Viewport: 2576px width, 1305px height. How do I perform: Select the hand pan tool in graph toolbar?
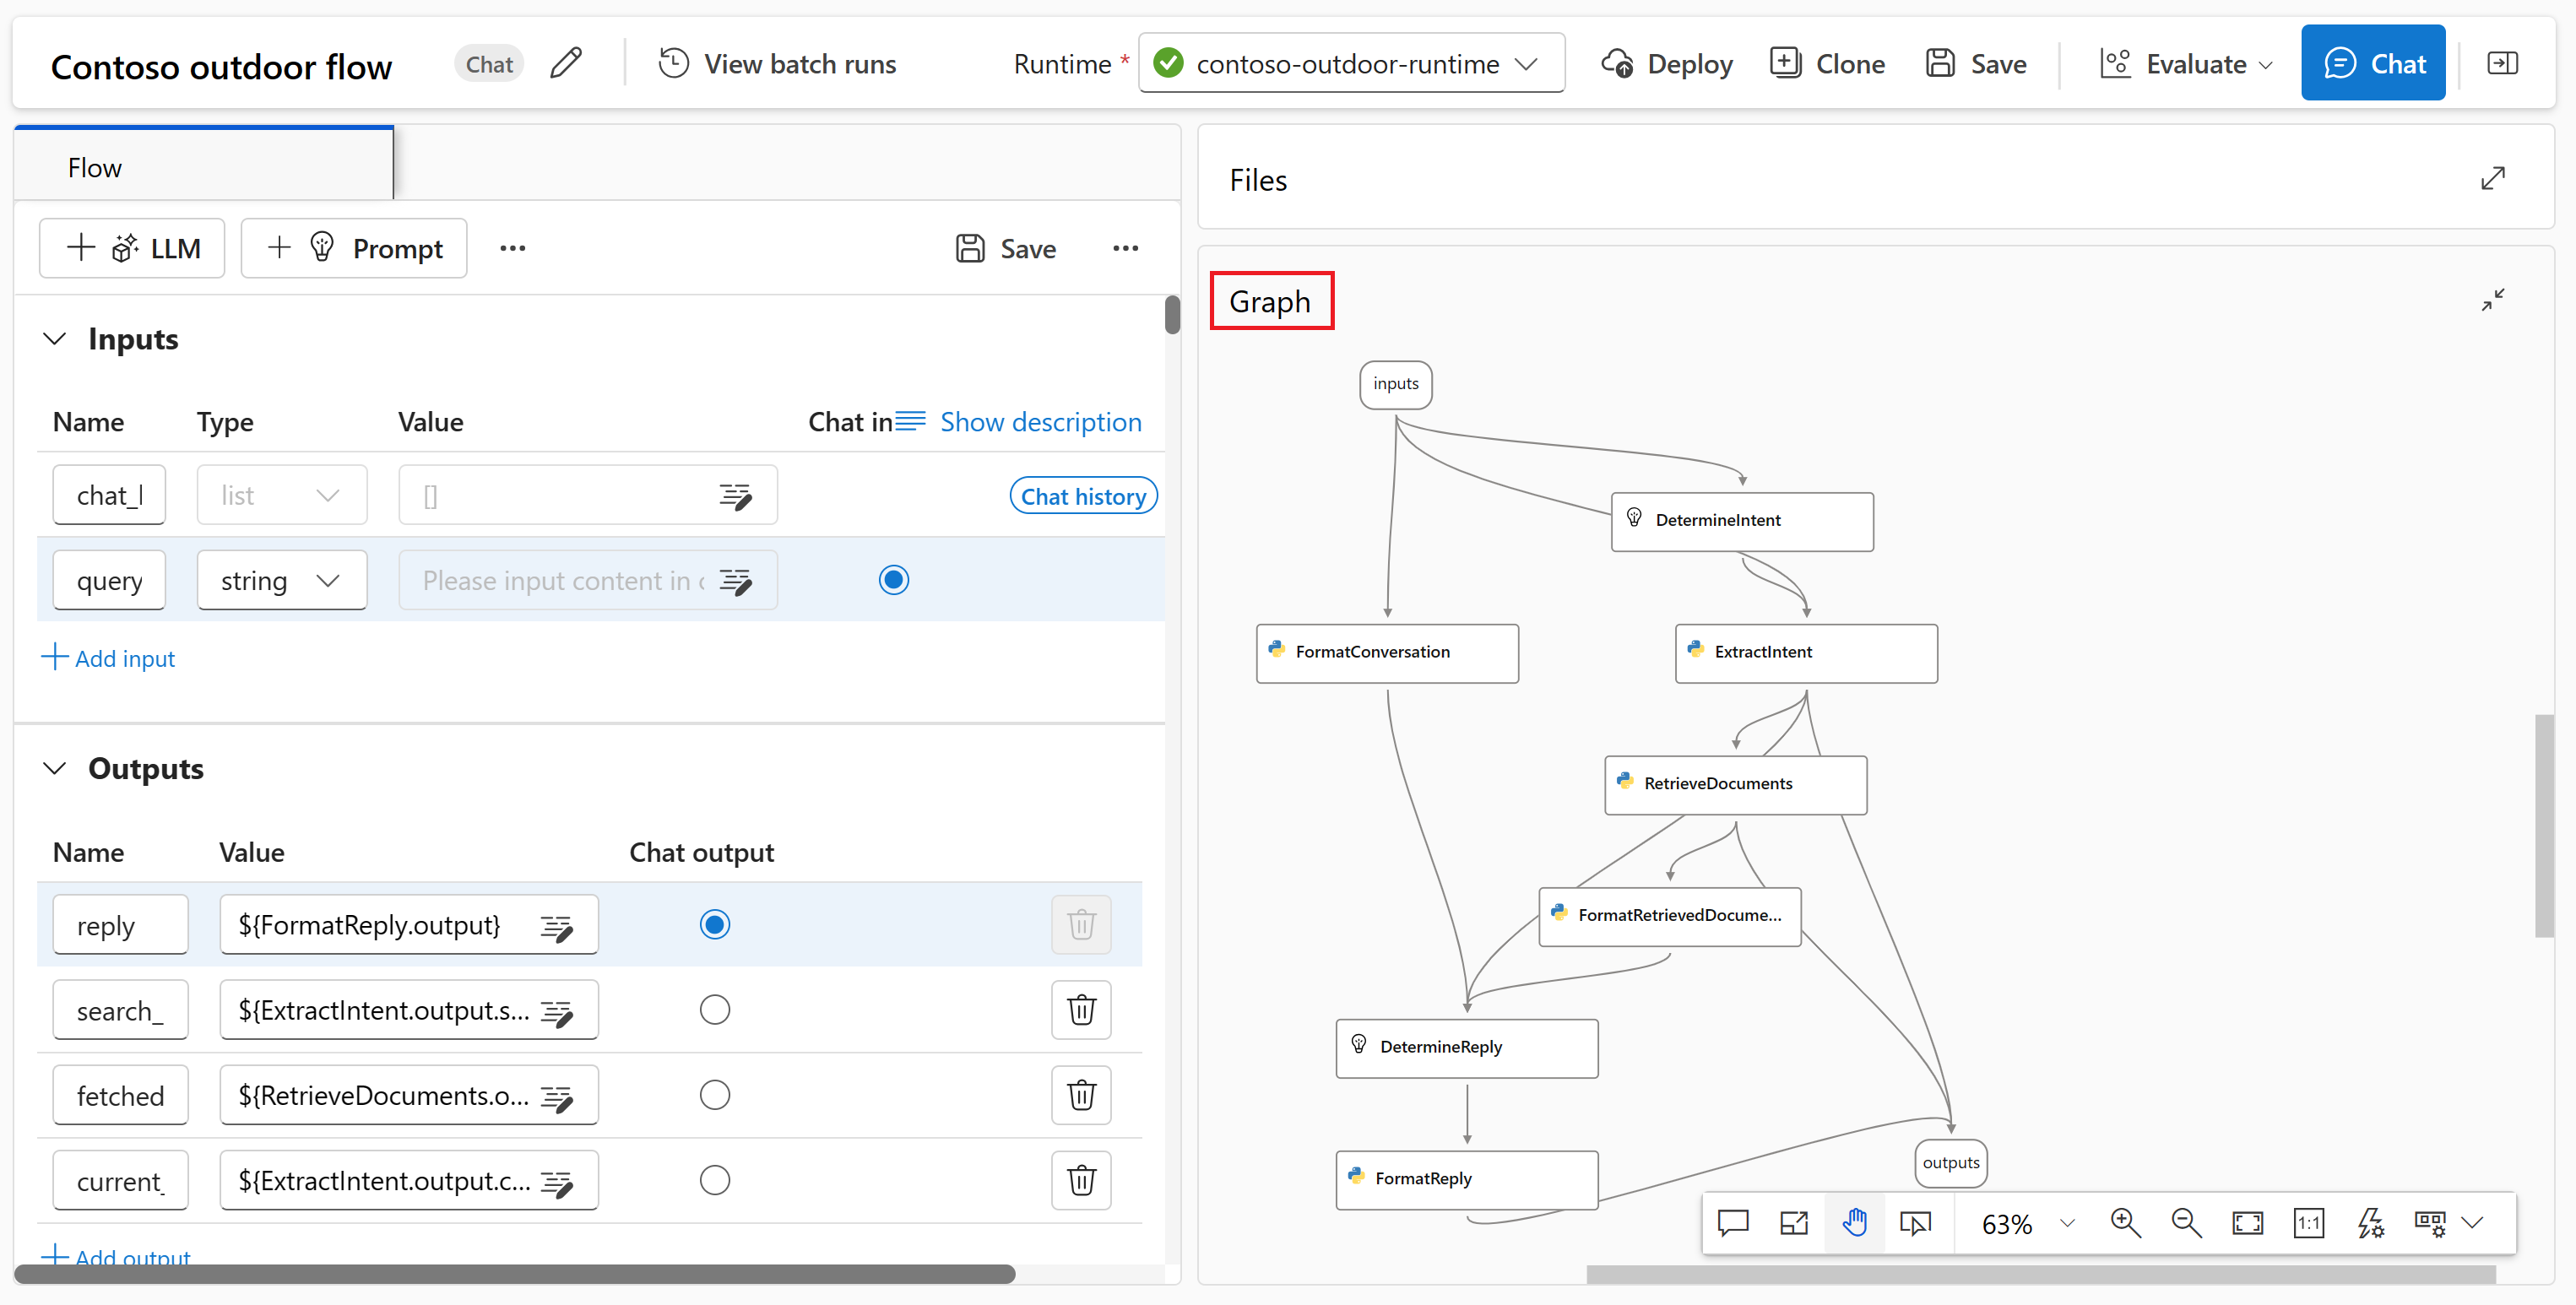pos(1854,1223)
